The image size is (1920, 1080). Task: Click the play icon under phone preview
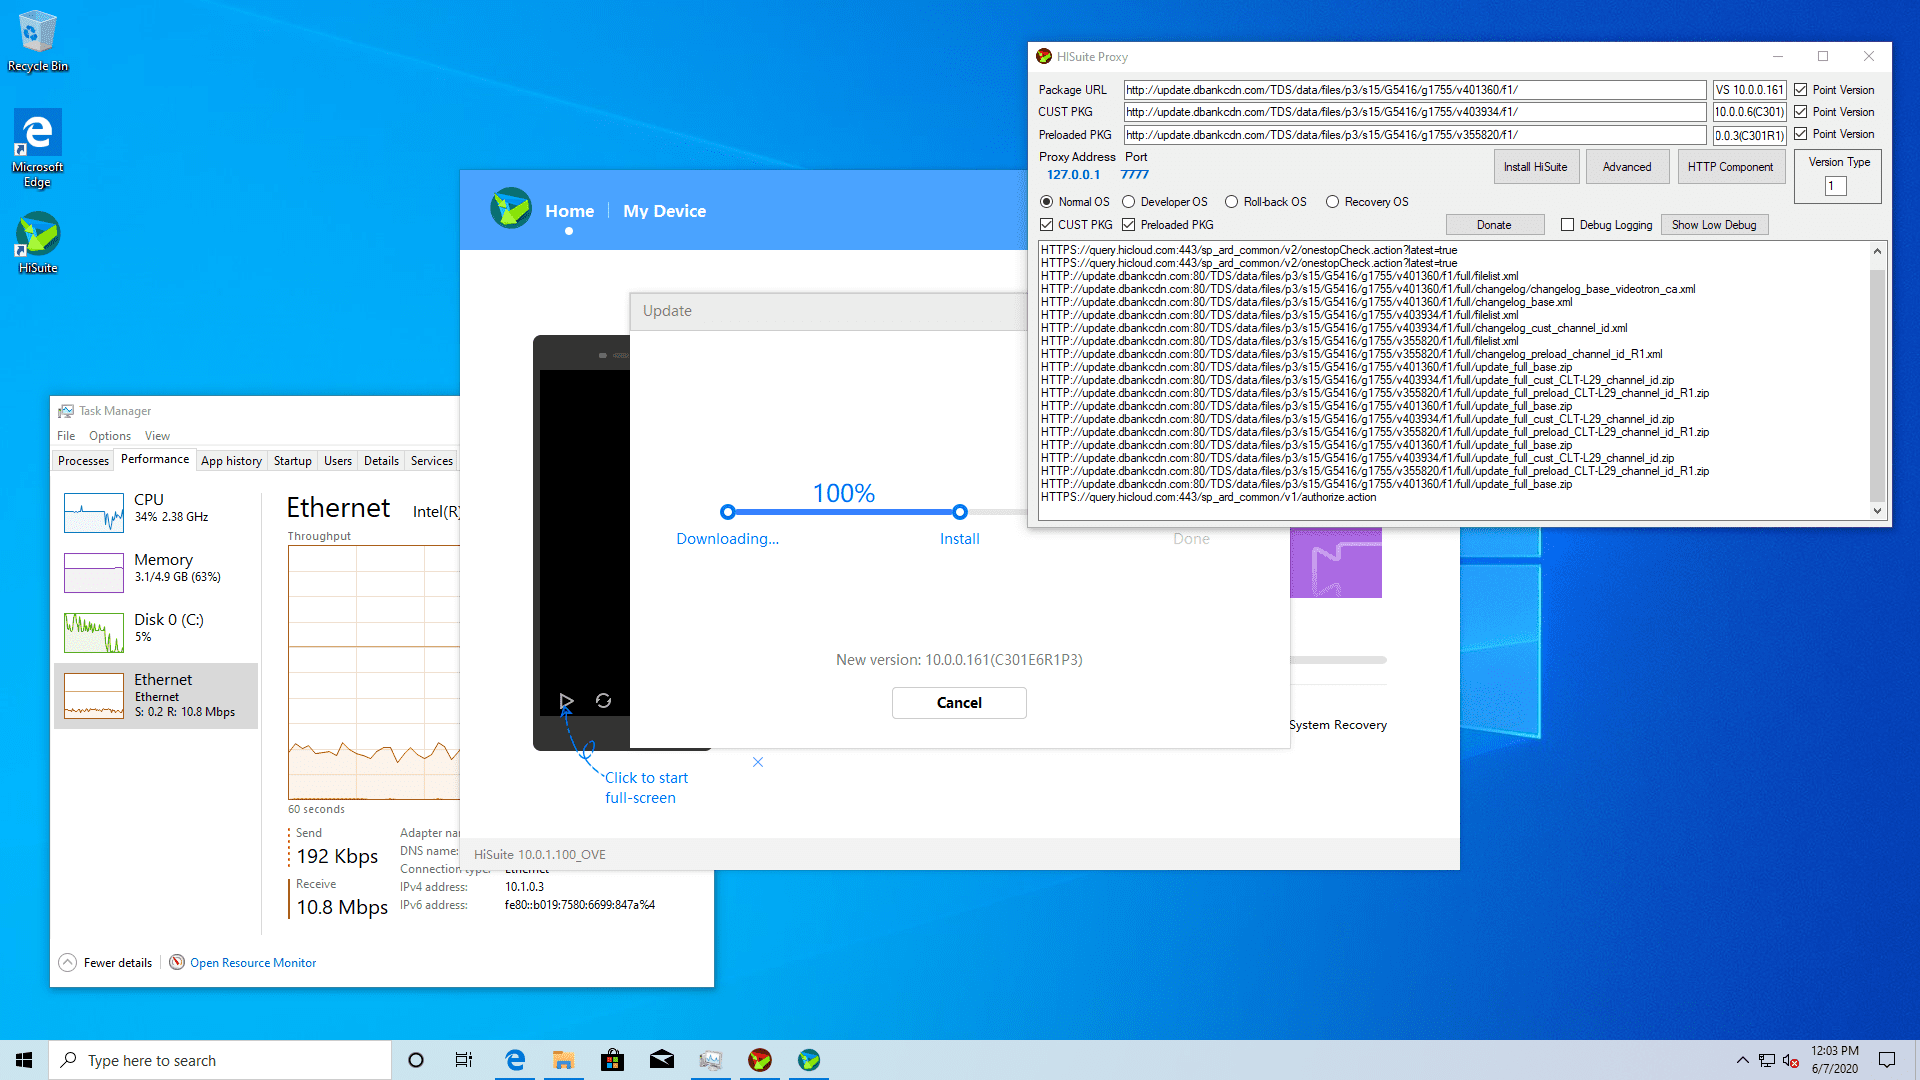[x=566, y=701]
